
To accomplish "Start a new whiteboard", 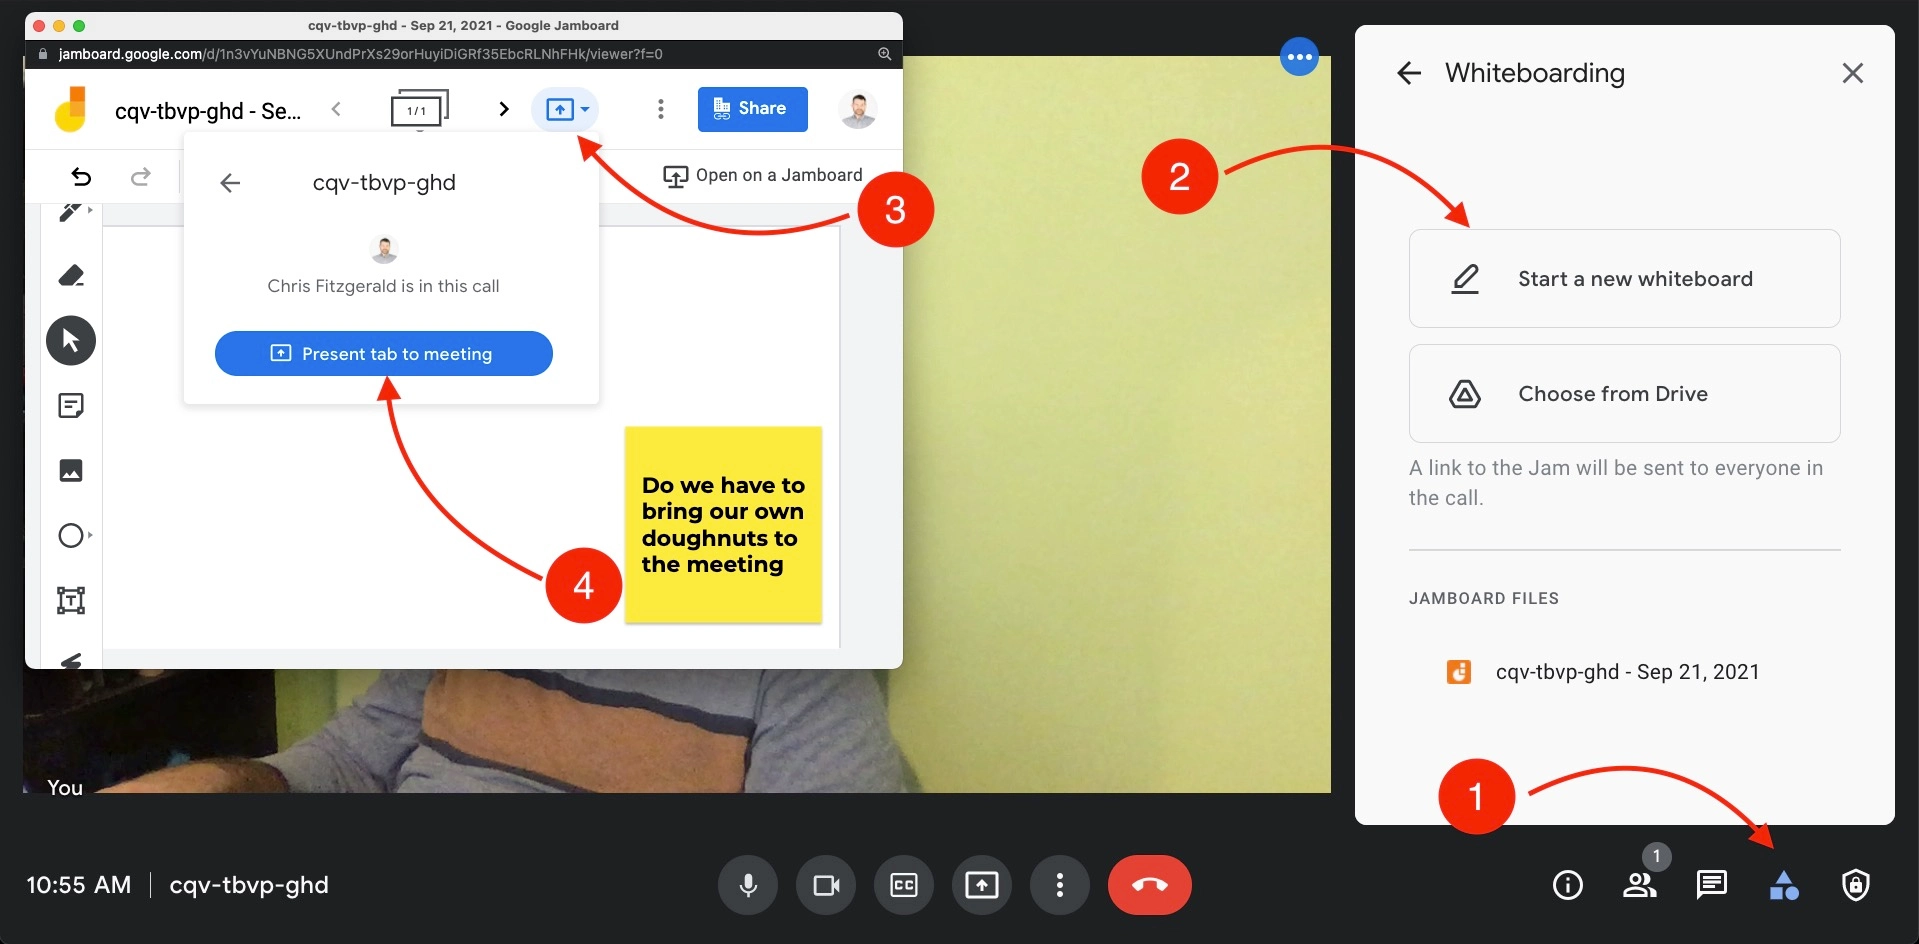I will [1624, 279].
